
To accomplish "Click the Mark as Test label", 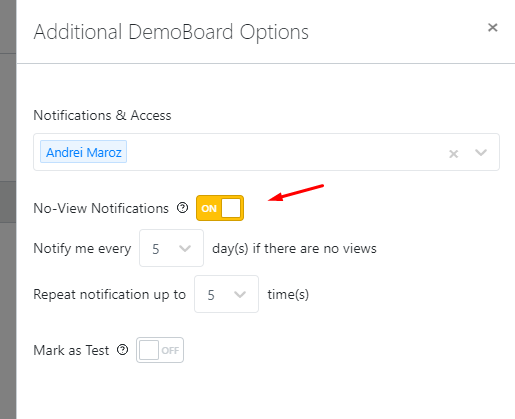I will [71, 350].
